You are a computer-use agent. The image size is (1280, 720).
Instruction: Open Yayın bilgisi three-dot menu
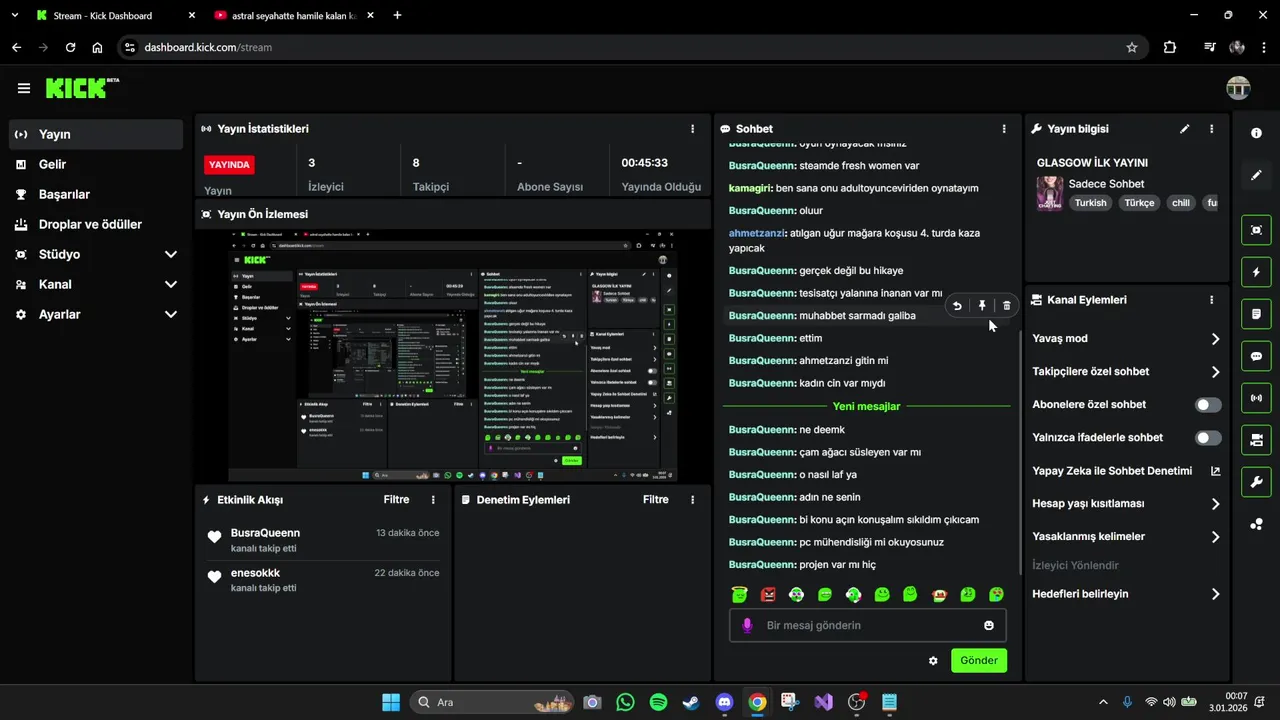[1212, 129]
